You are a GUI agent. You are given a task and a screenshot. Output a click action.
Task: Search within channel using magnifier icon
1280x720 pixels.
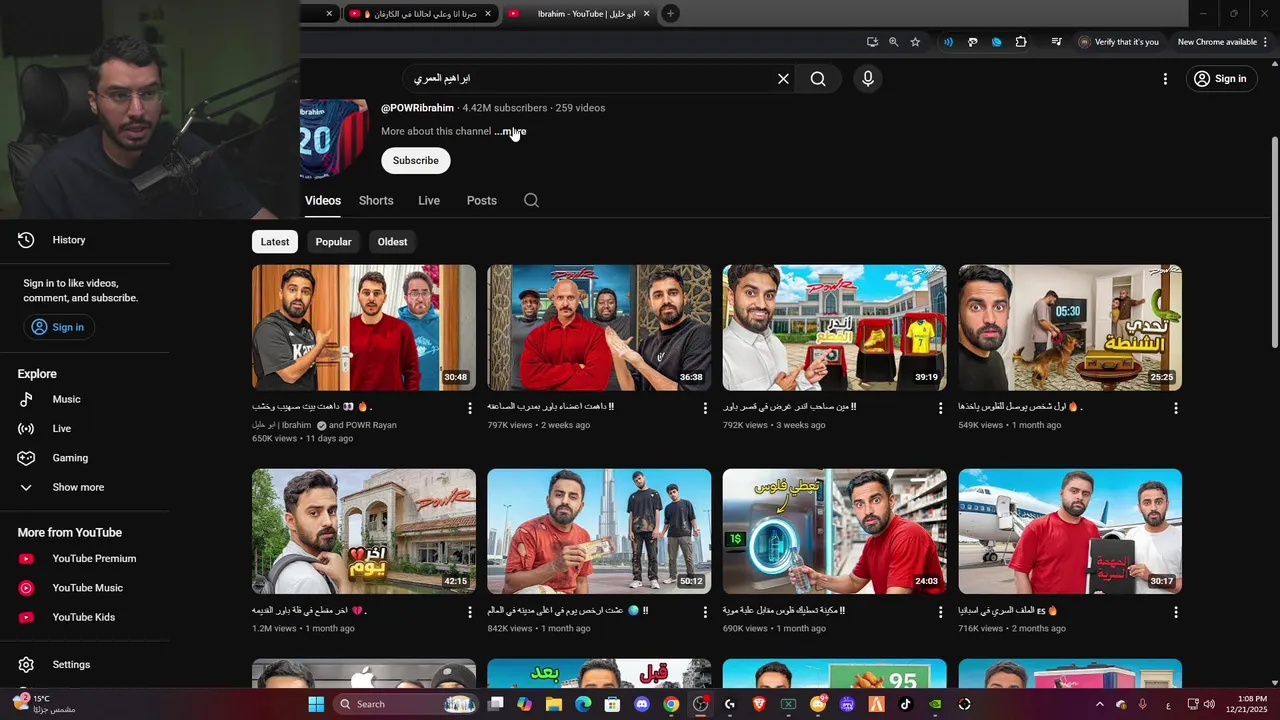click(x=531, y=200)
